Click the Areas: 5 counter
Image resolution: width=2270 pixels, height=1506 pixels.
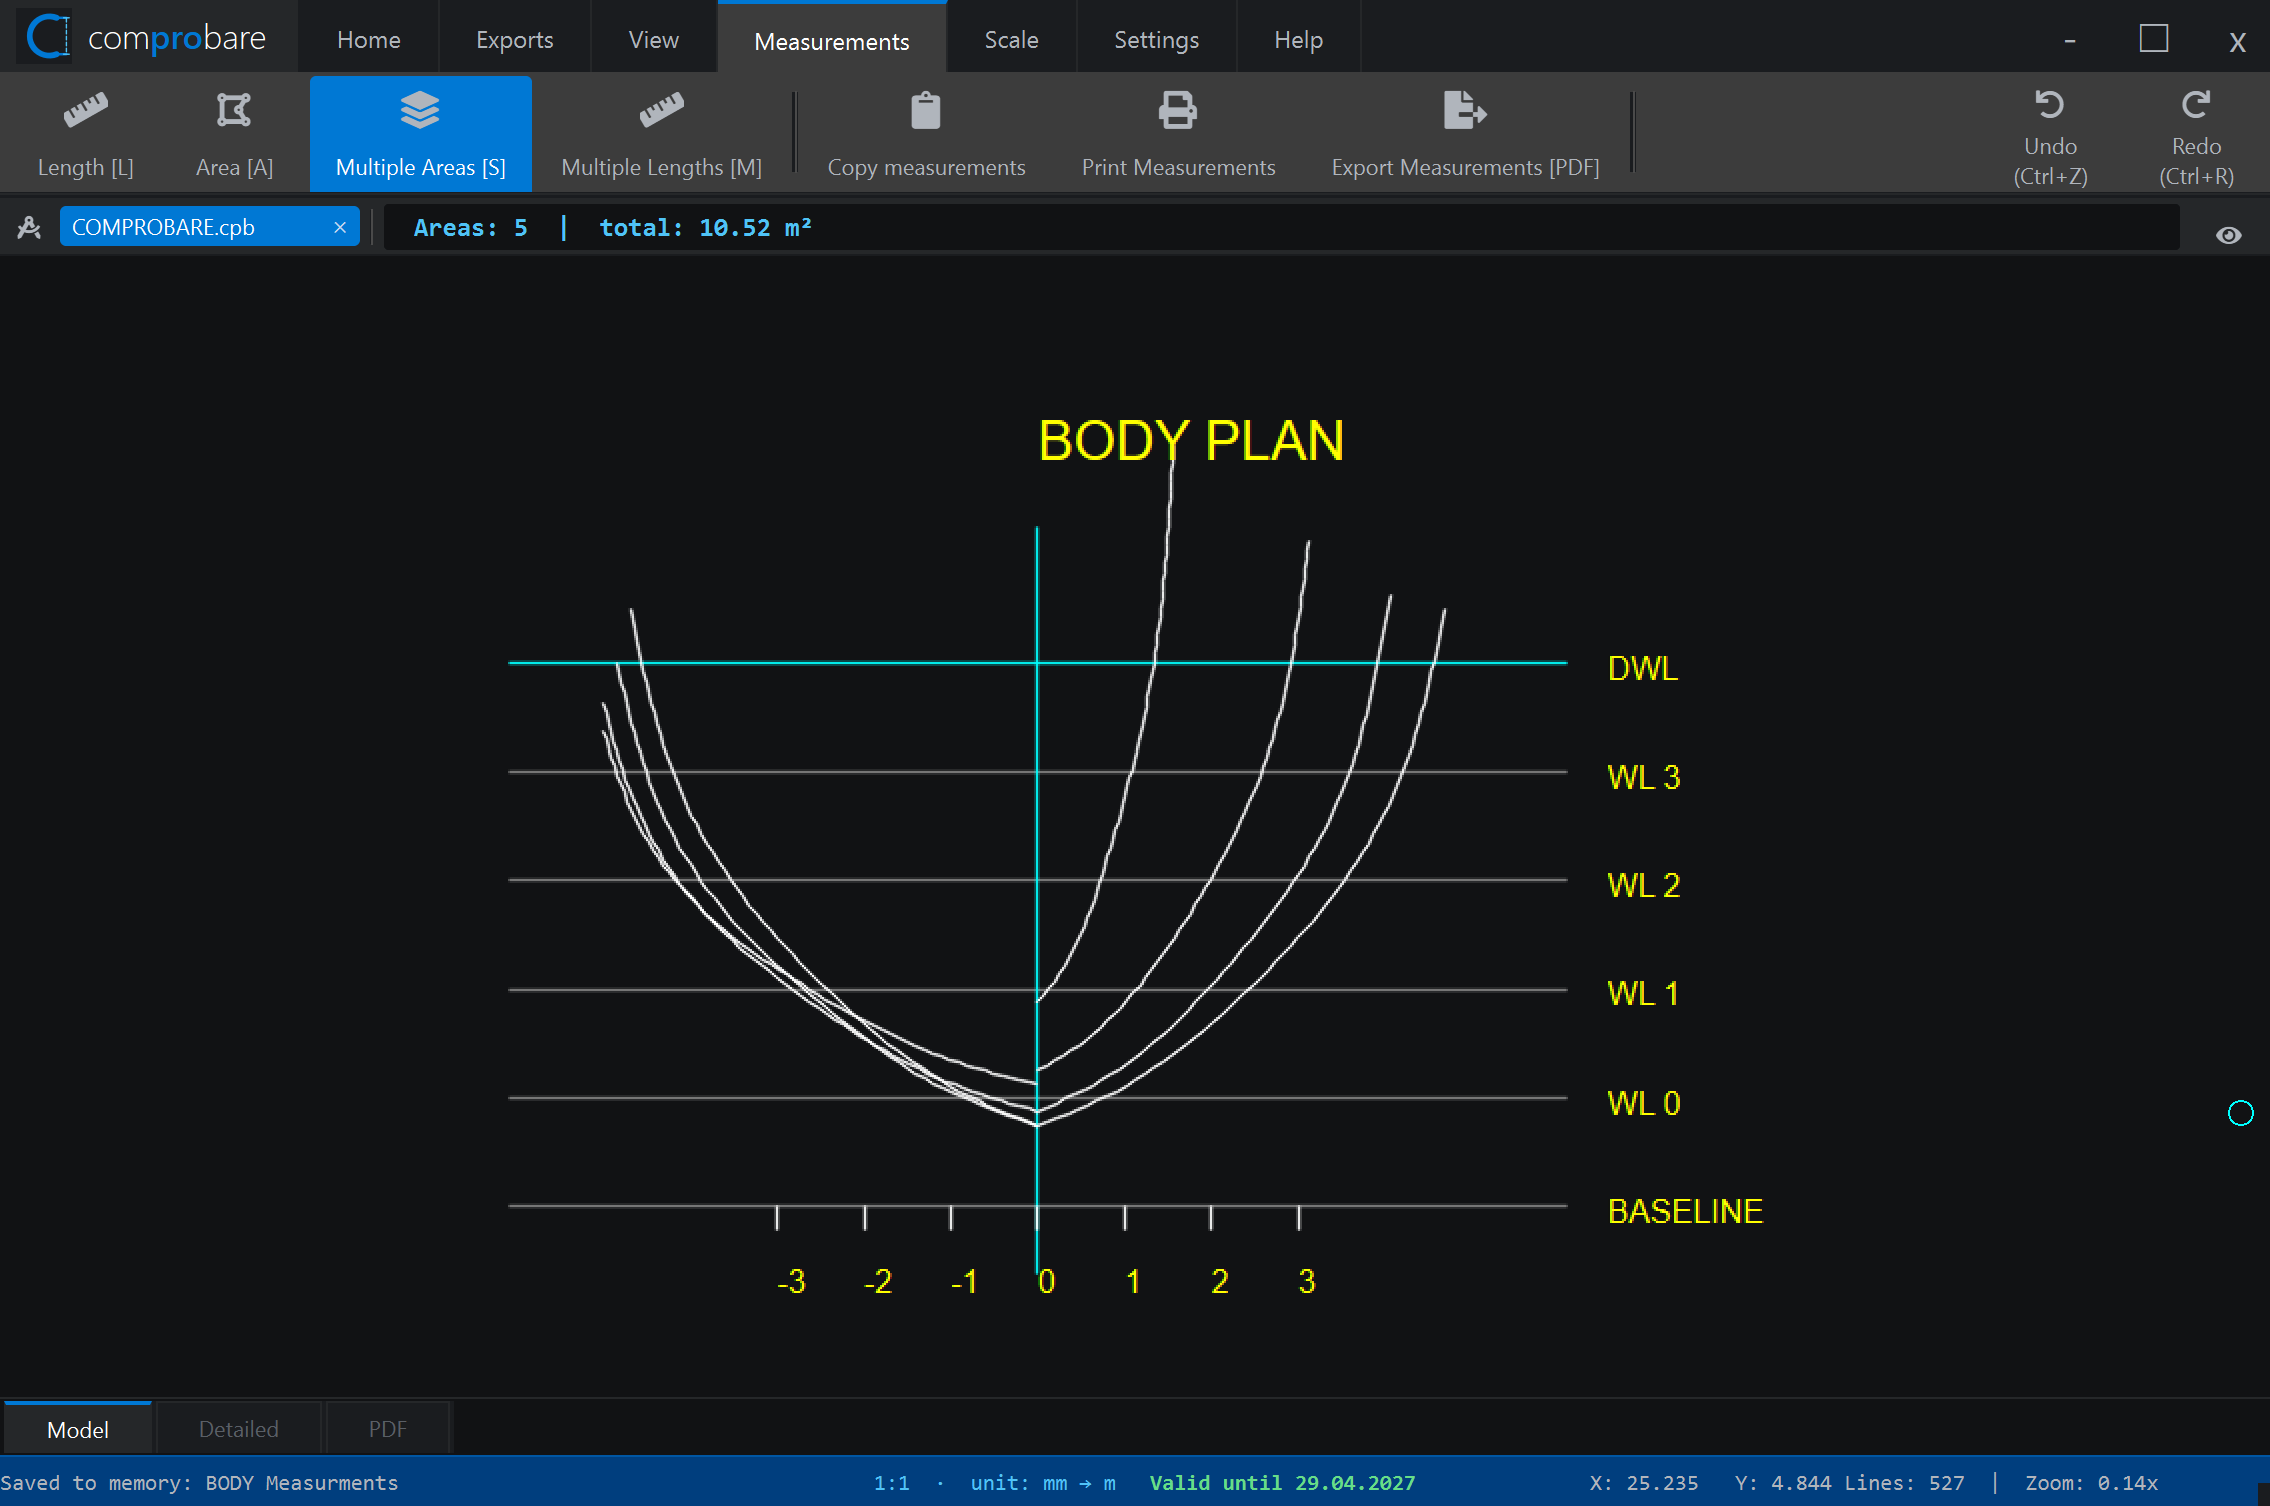[x=470, y=228]
